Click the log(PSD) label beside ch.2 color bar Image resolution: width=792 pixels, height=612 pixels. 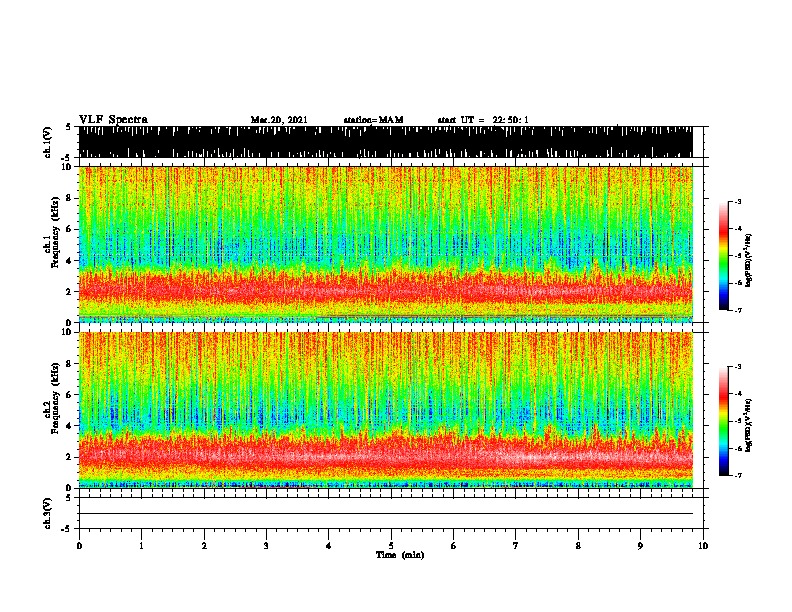pos(749,425)
